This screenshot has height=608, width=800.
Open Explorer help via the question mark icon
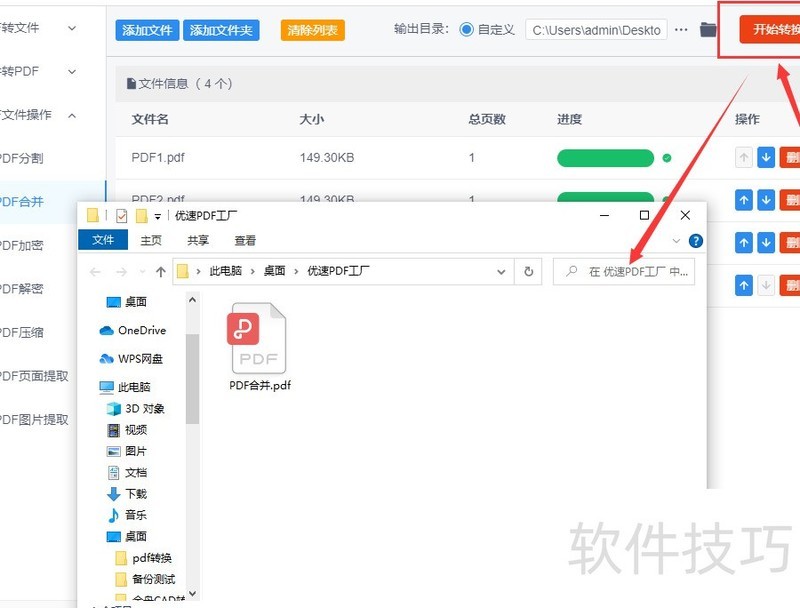[x=696, y=240]
